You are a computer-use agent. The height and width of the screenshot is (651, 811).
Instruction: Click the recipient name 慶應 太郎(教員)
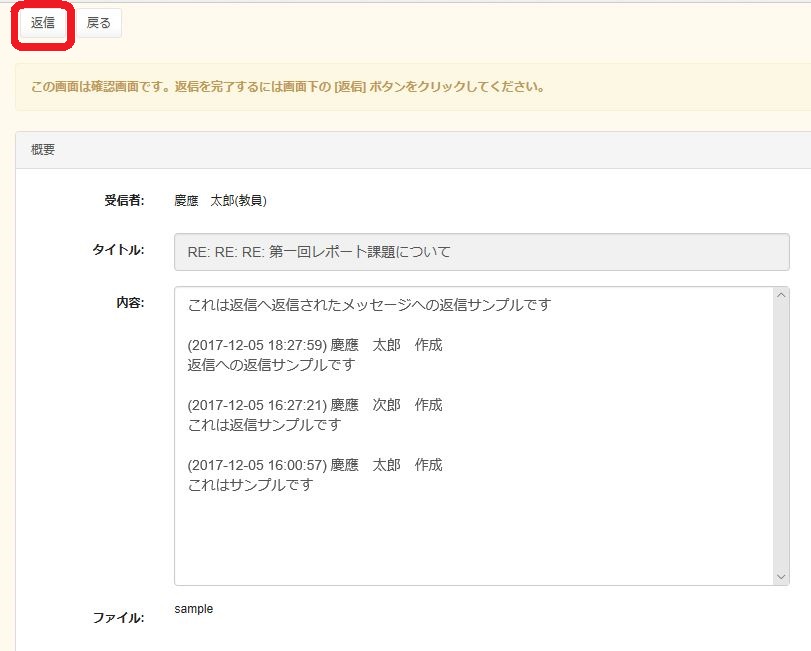(x=220, y=200)
